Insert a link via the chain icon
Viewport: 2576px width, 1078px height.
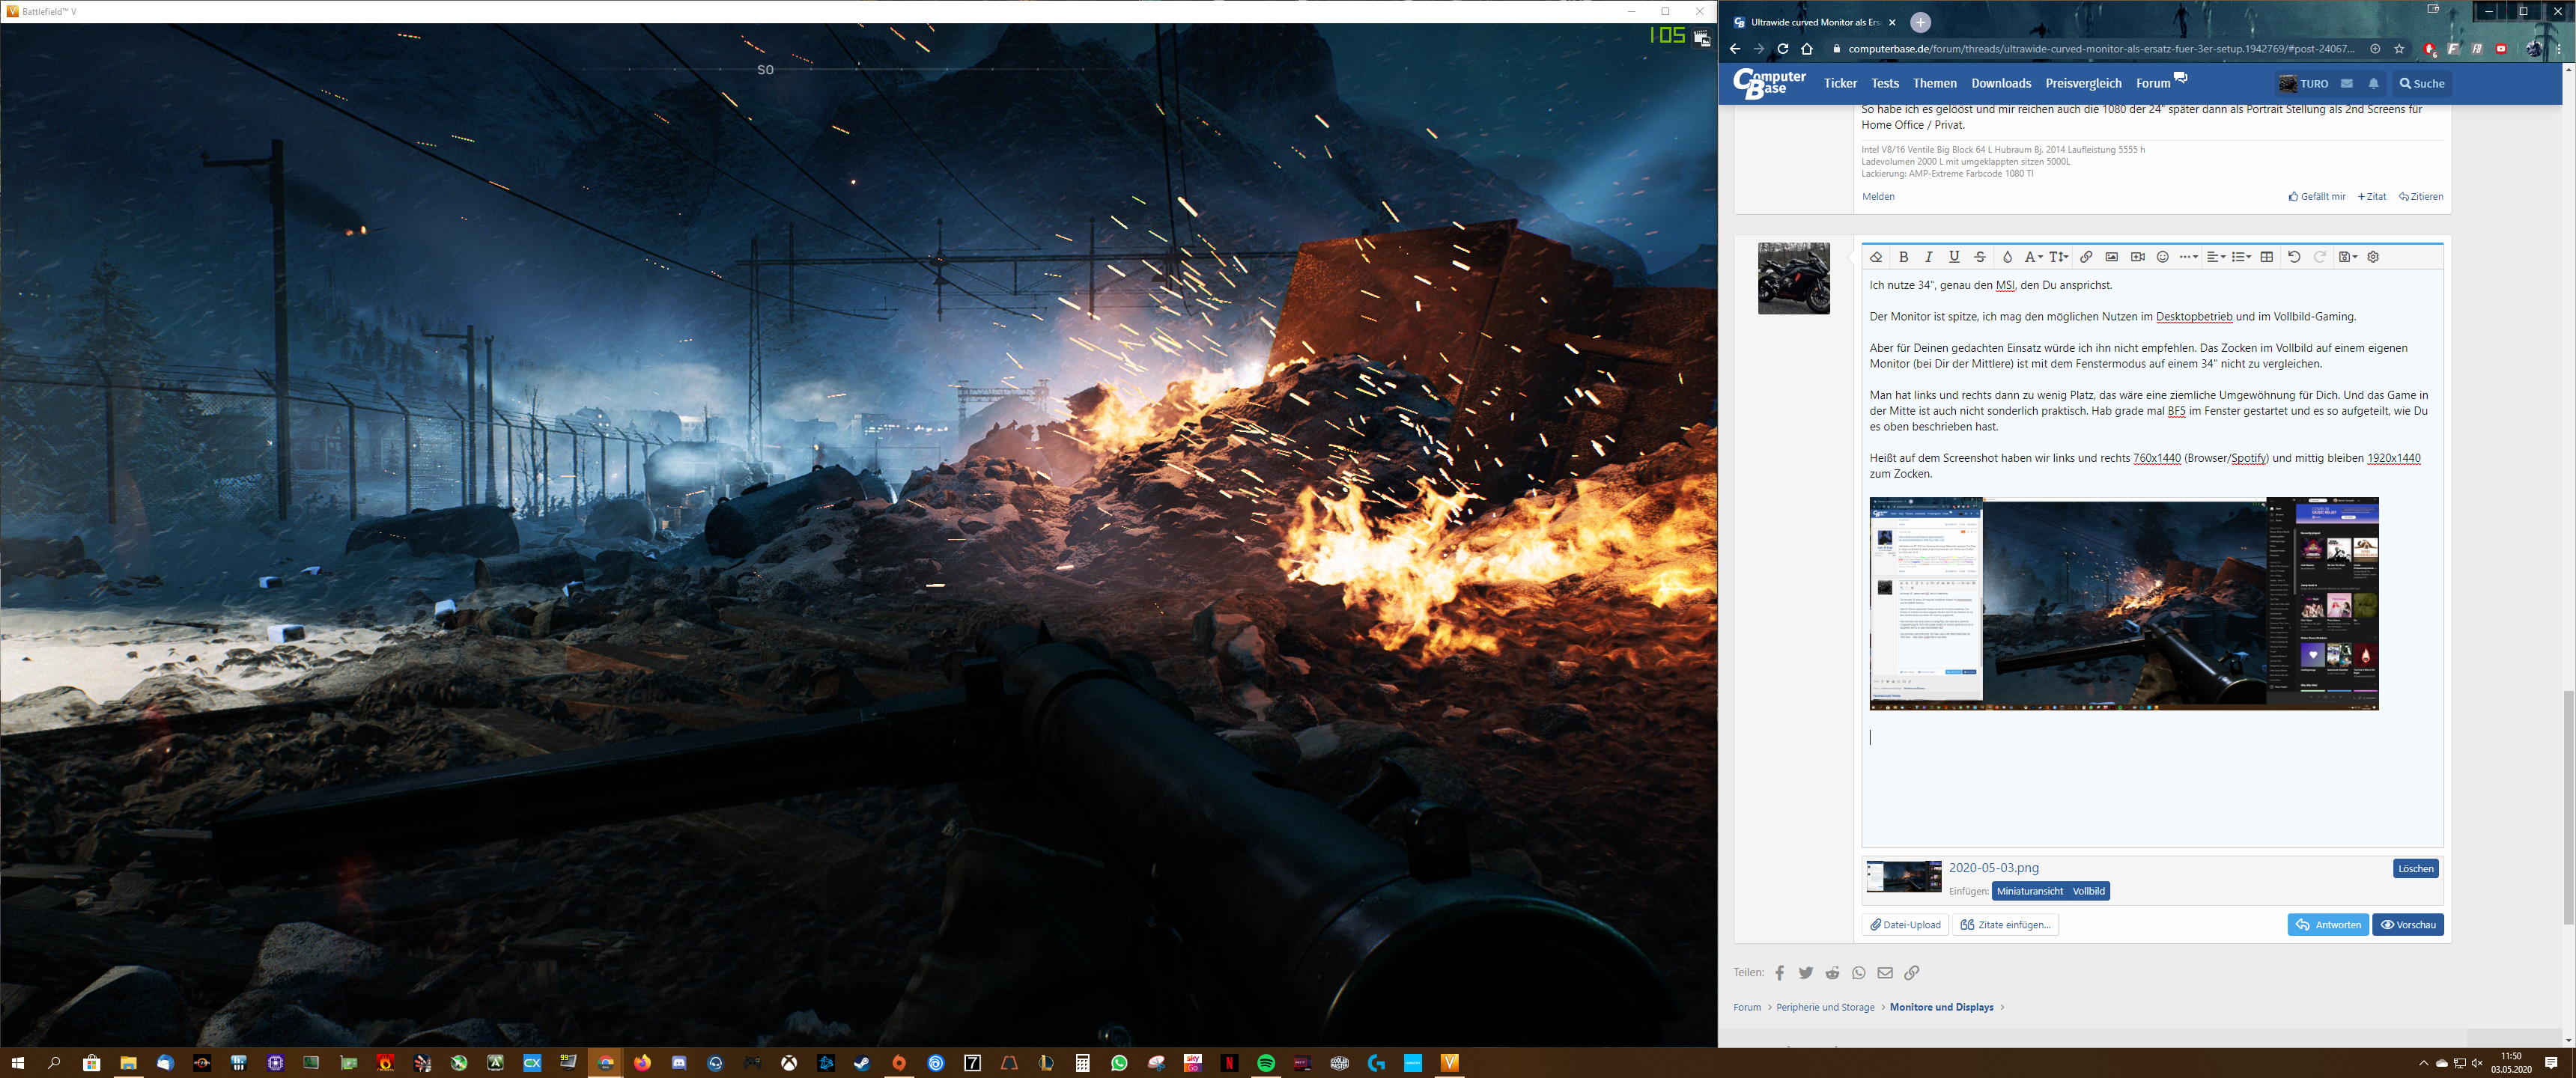click(2086, 257)
